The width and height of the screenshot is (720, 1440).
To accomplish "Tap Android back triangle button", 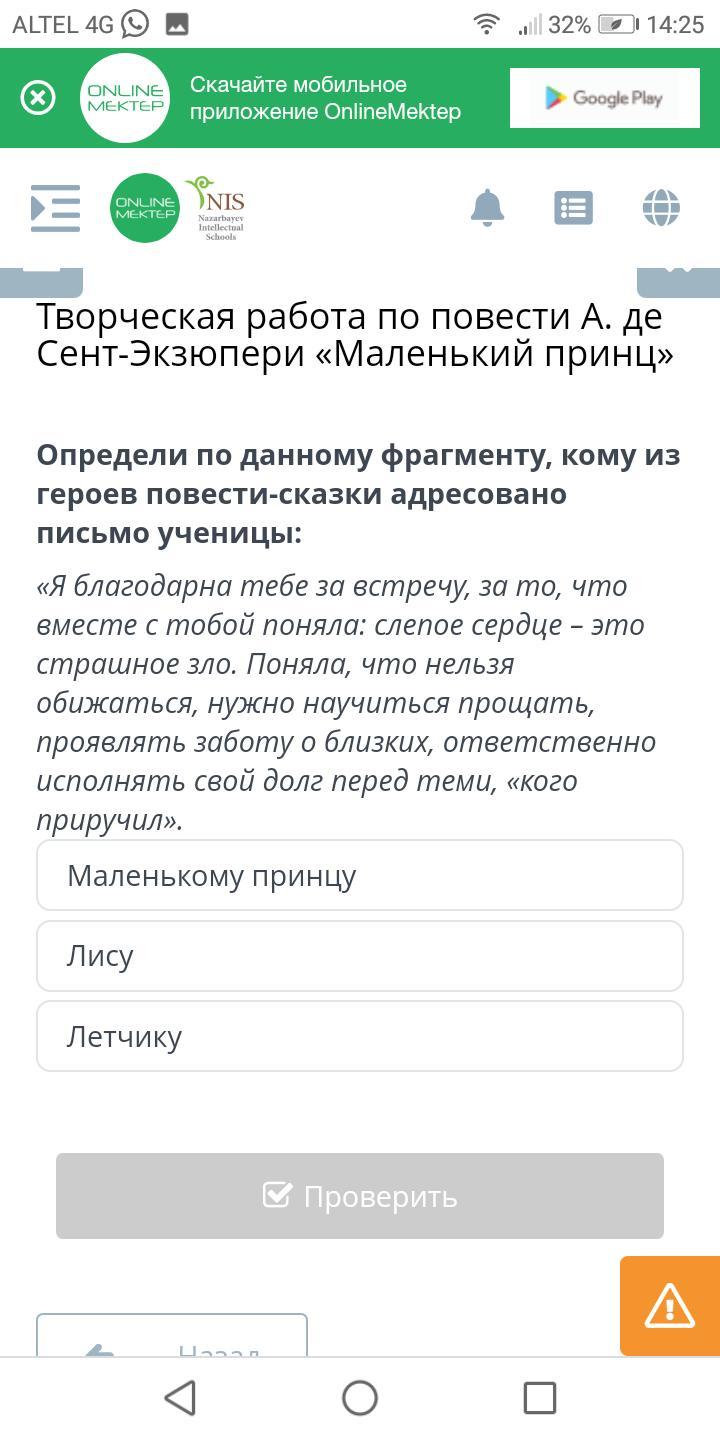I will point(180,1398).
